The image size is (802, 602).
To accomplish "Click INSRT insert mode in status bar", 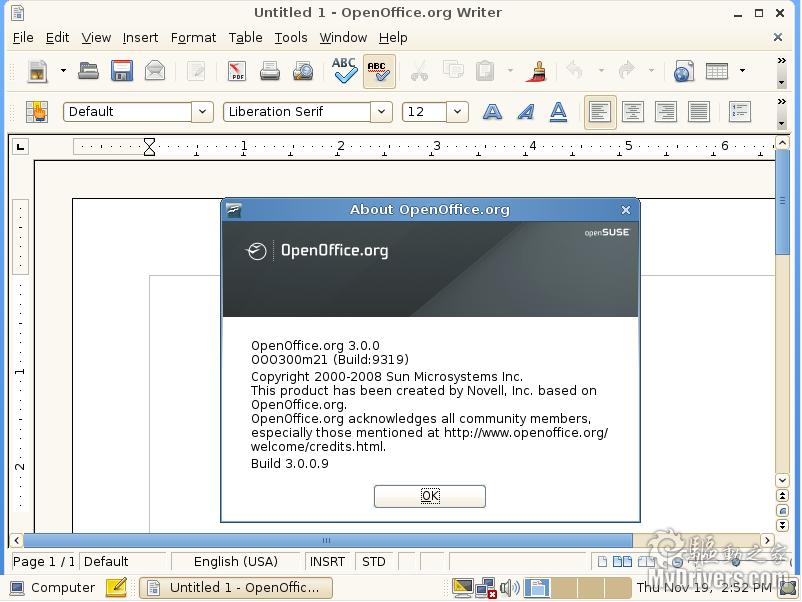I will coord(327,562).
